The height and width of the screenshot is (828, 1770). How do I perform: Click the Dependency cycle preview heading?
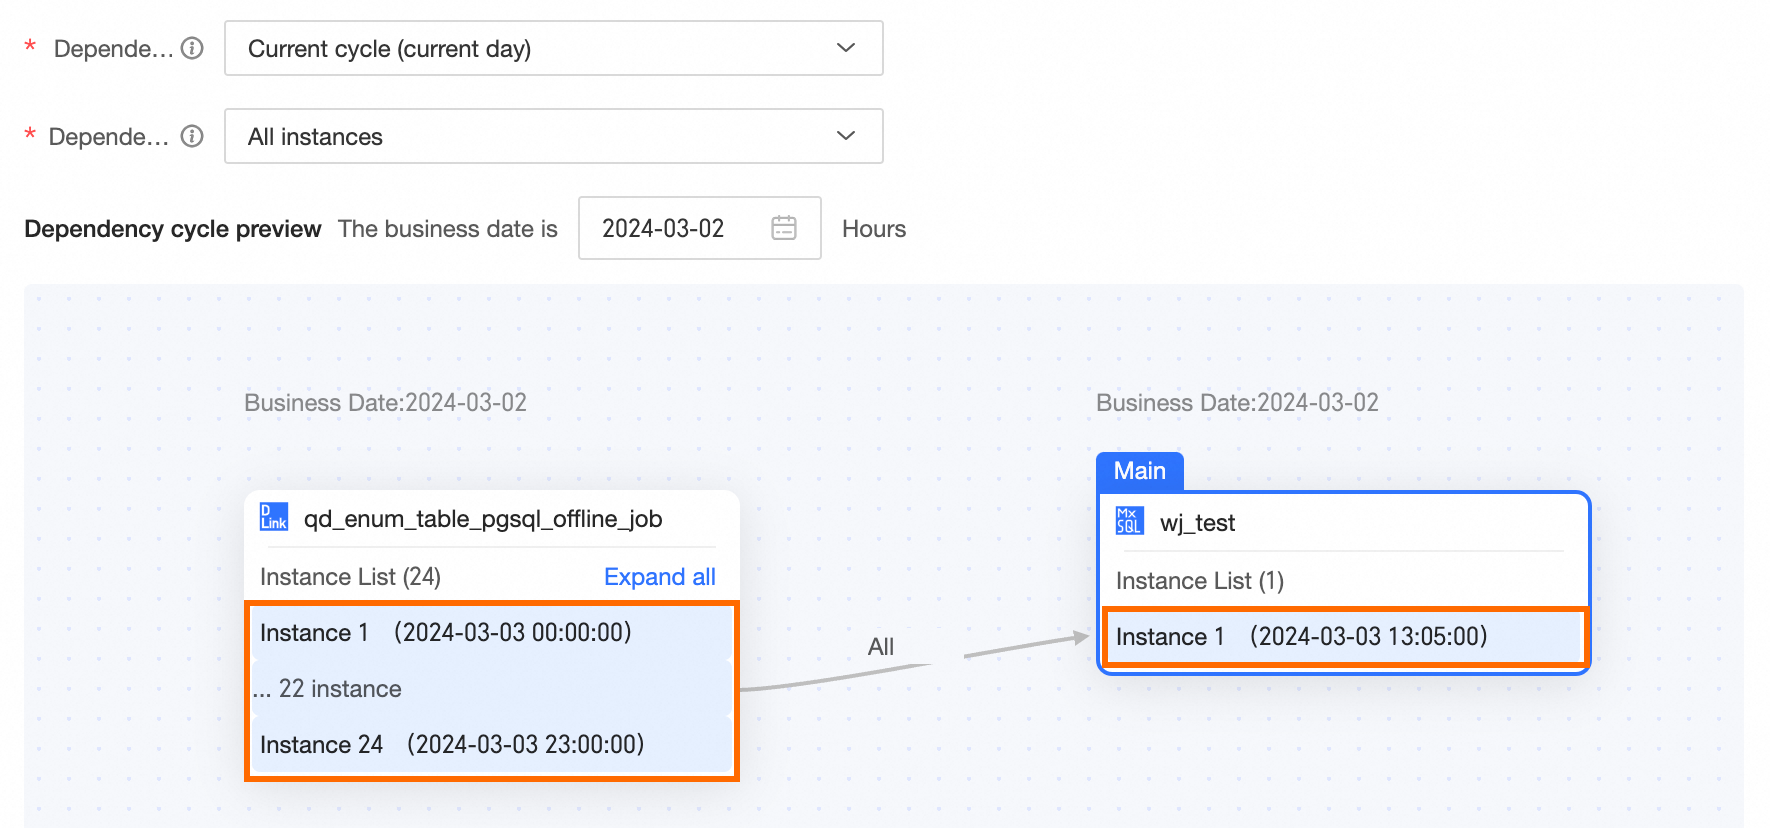coord(173,229)
